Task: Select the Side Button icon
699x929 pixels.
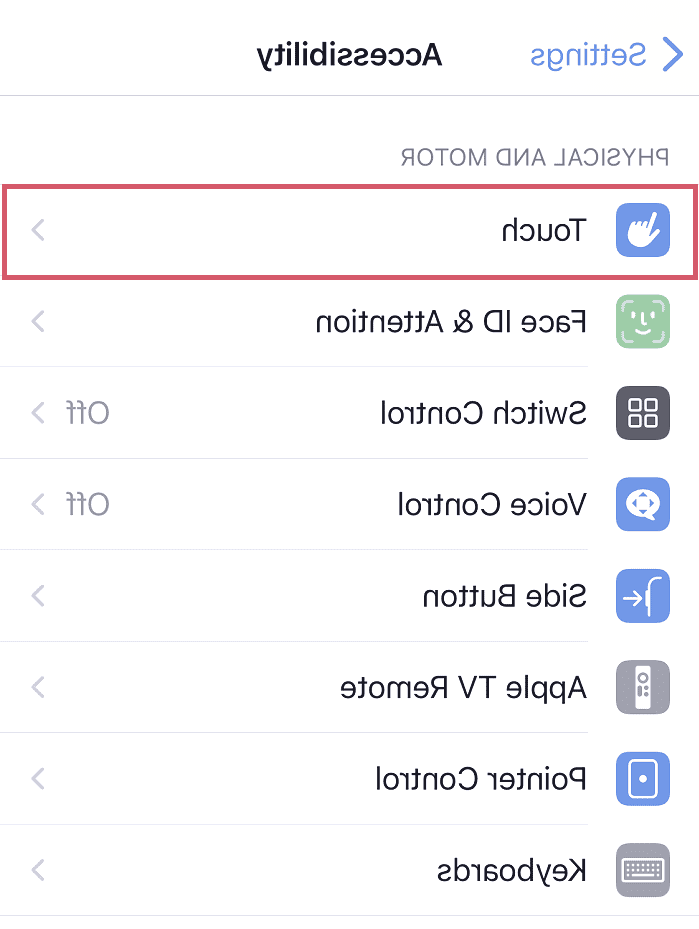Action: [x=643, y=595]
